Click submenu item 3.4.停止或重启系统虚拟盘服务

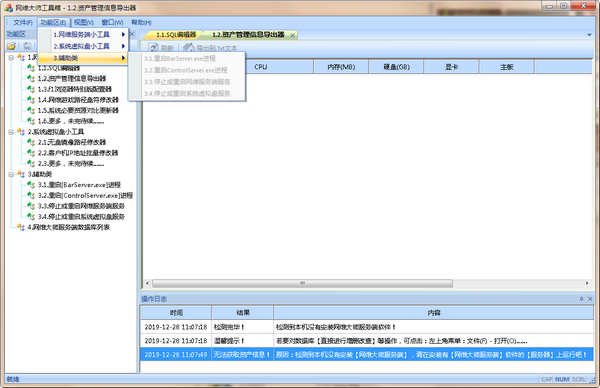click(187, 93)
